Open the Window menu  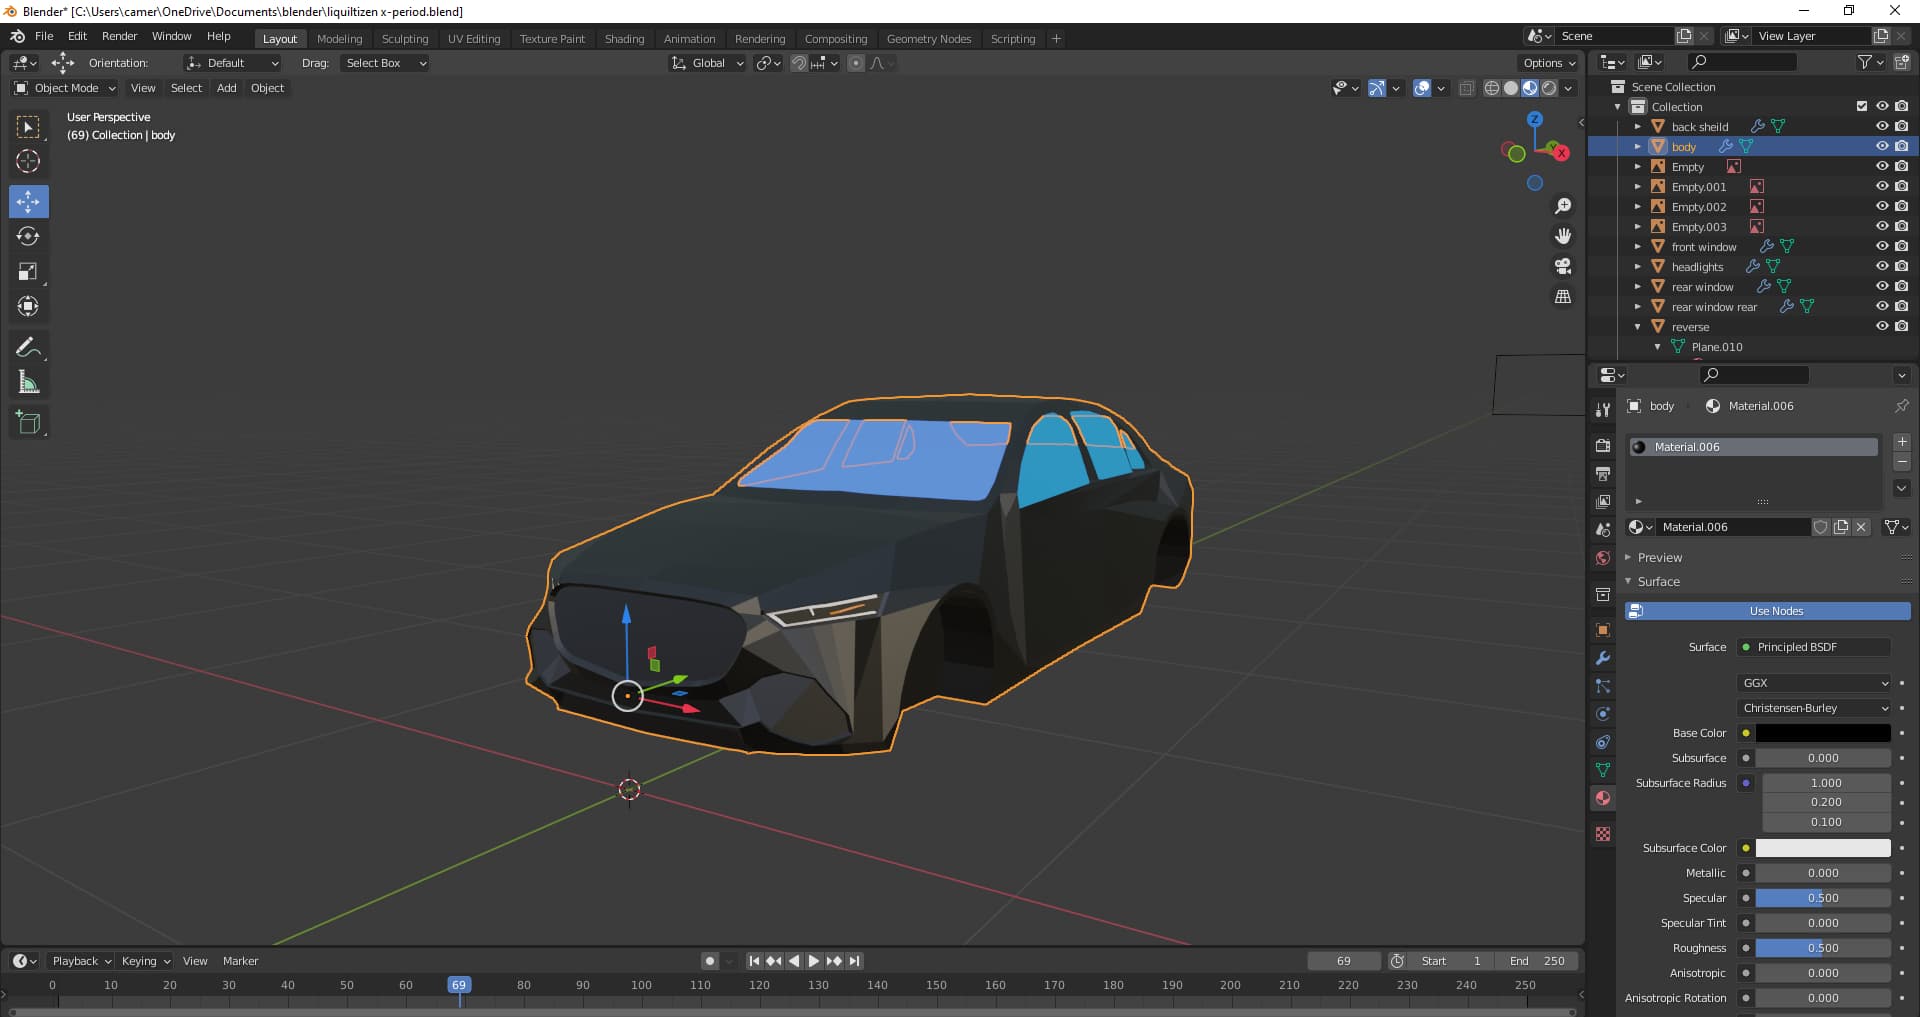click(x=170, y=36)
